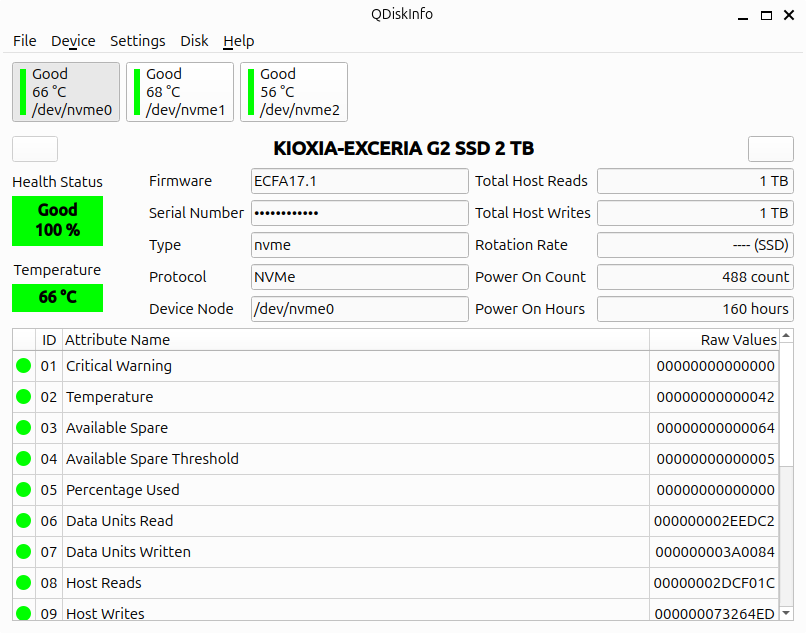Viewport: 806px width, 633px height.
Task: Click the Raw Values column header
Action: click(x=714, y=340)
